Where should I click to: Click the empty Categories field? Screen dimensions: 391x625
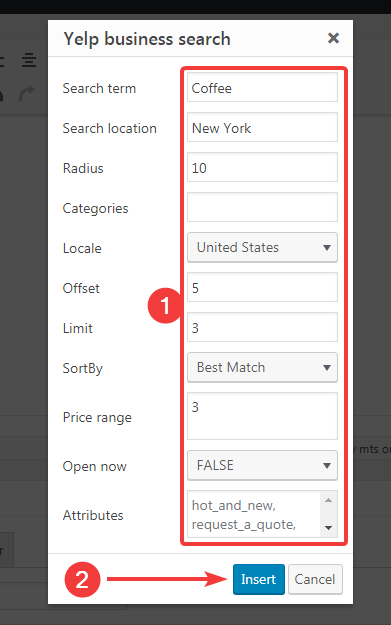click(262, 207)
